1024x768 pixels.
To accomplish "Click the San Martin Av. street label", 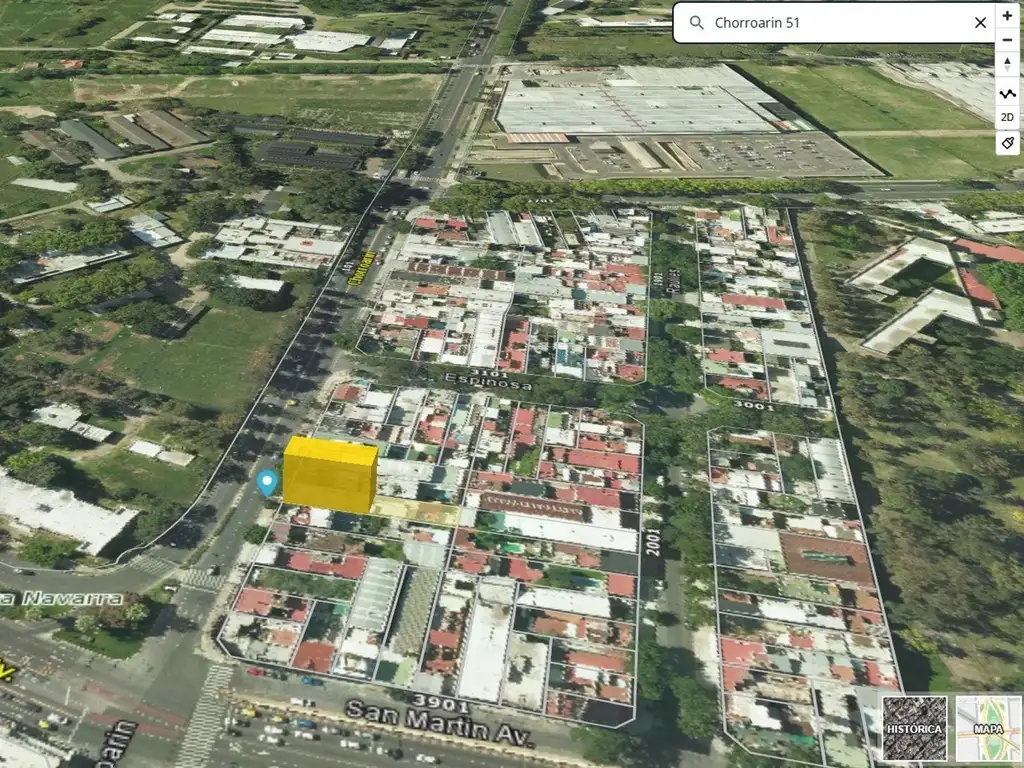I will coord(439,723).
